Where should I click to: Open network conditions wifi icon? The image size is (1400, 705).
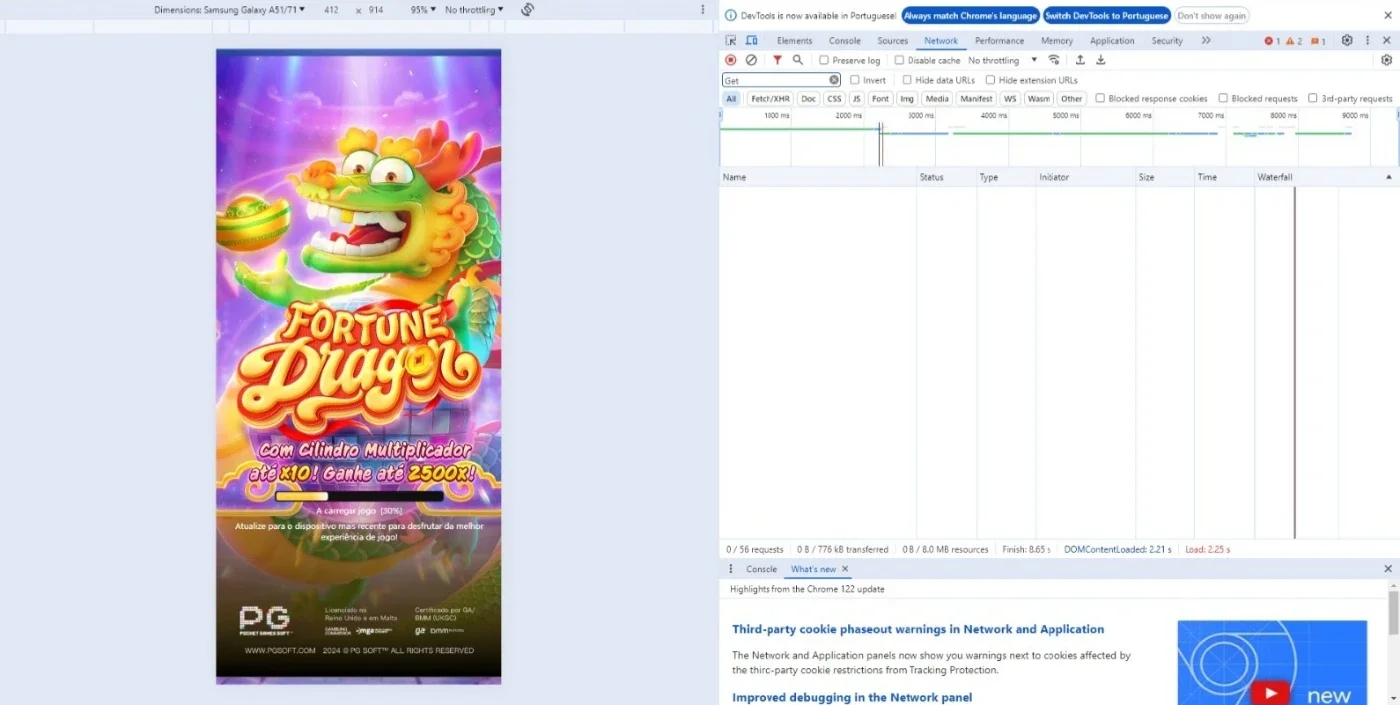point(1054,60)
